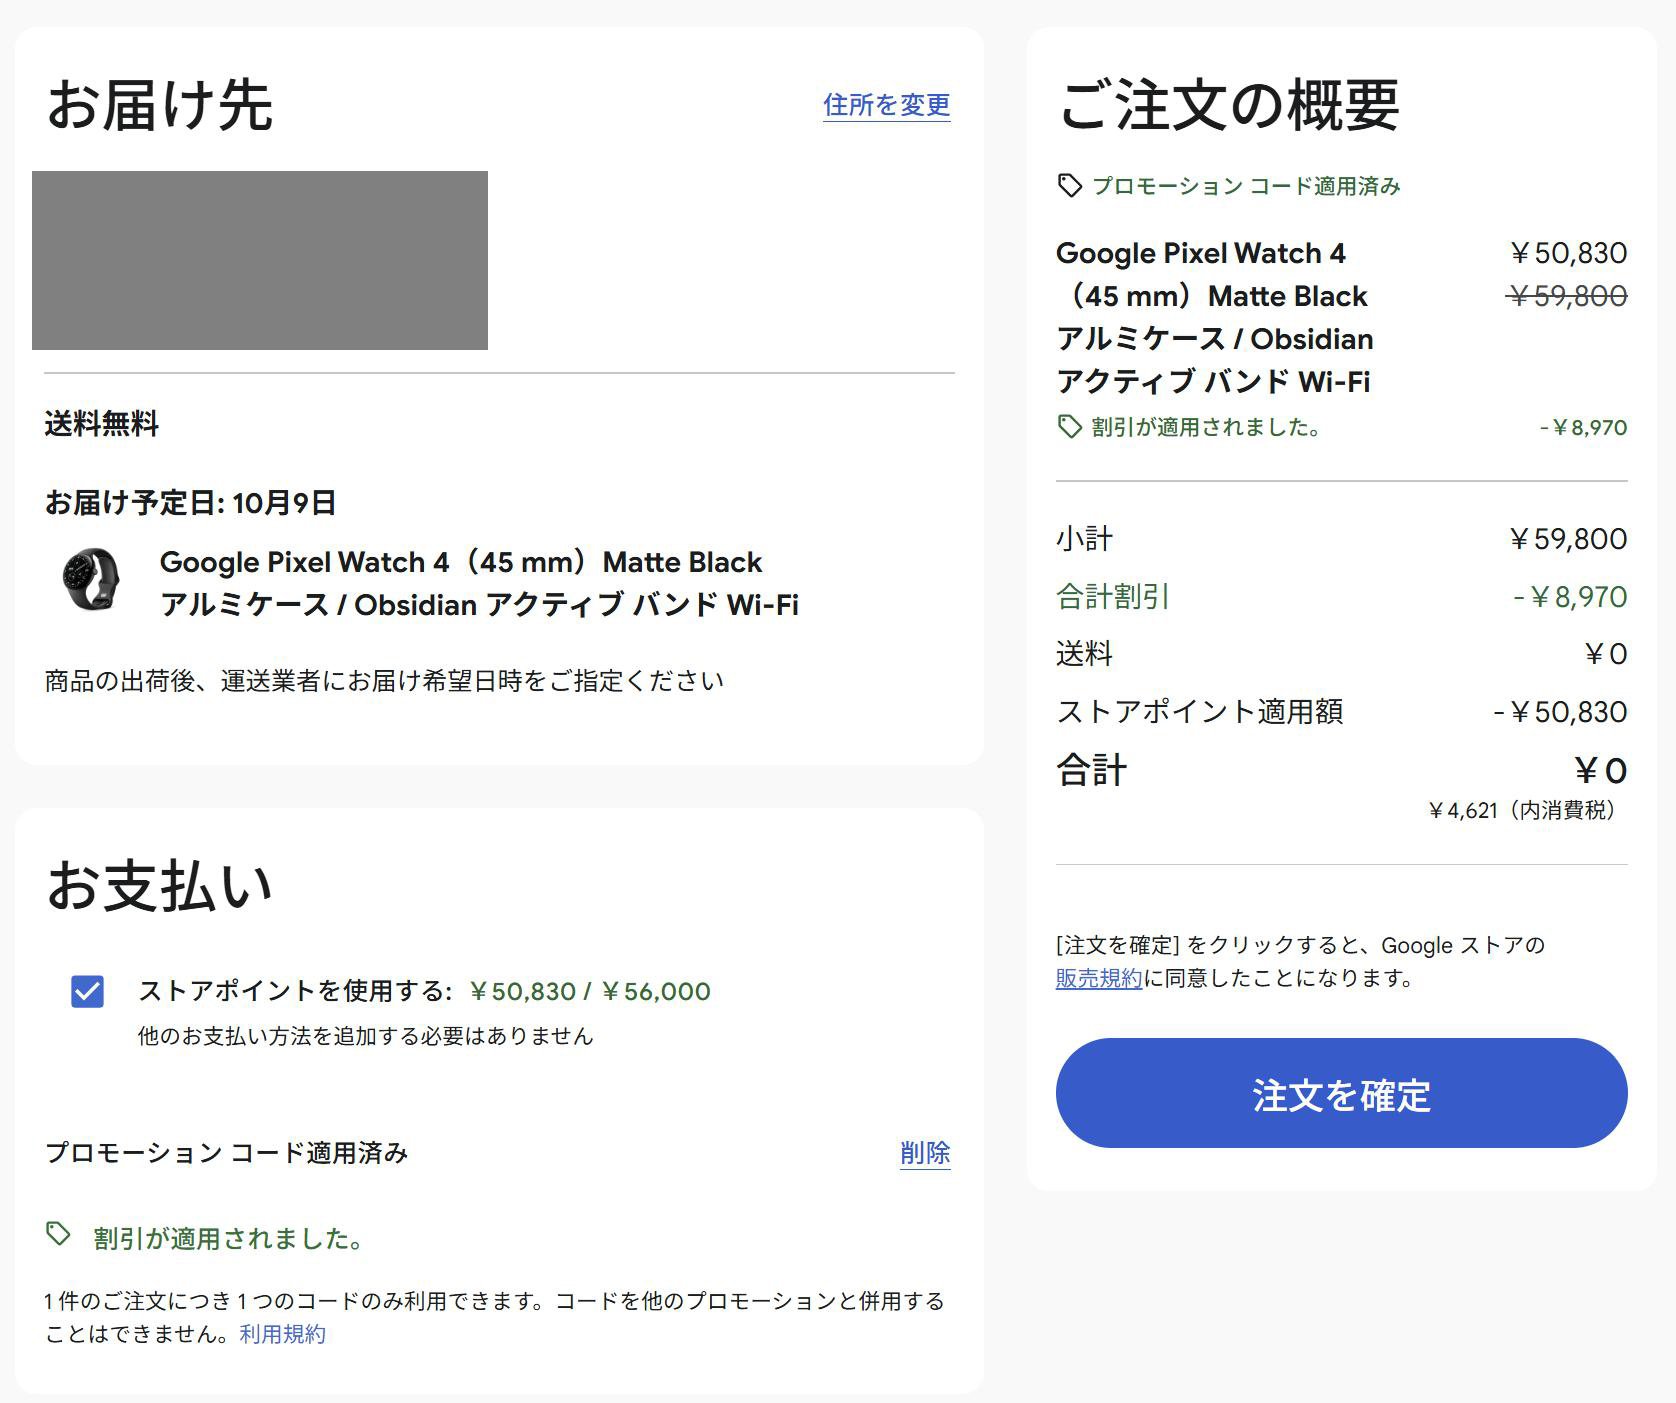Click the ストアポイント適用額 line item

click(1200, 711)
